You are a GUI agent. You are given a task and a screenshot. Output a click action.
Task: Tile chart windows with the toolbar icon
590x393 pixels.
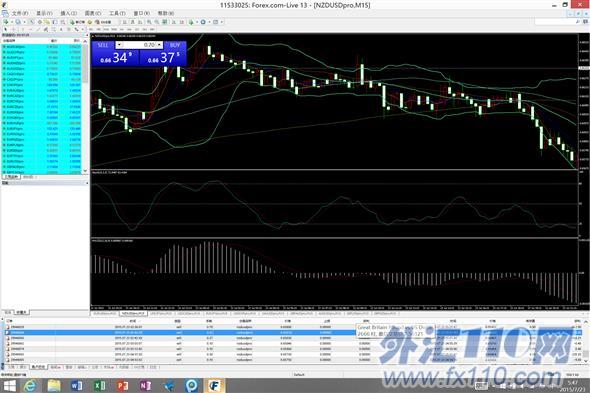pyautogui.click(x=164, y=22)
